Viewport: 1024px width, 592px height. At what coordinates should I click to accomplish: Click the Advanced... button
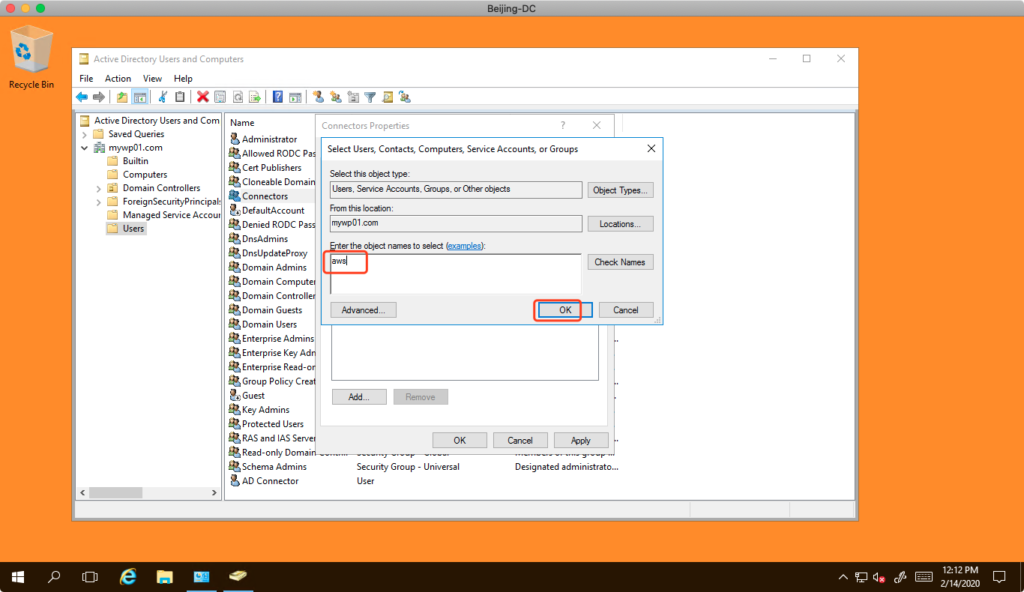coord(363,310)
